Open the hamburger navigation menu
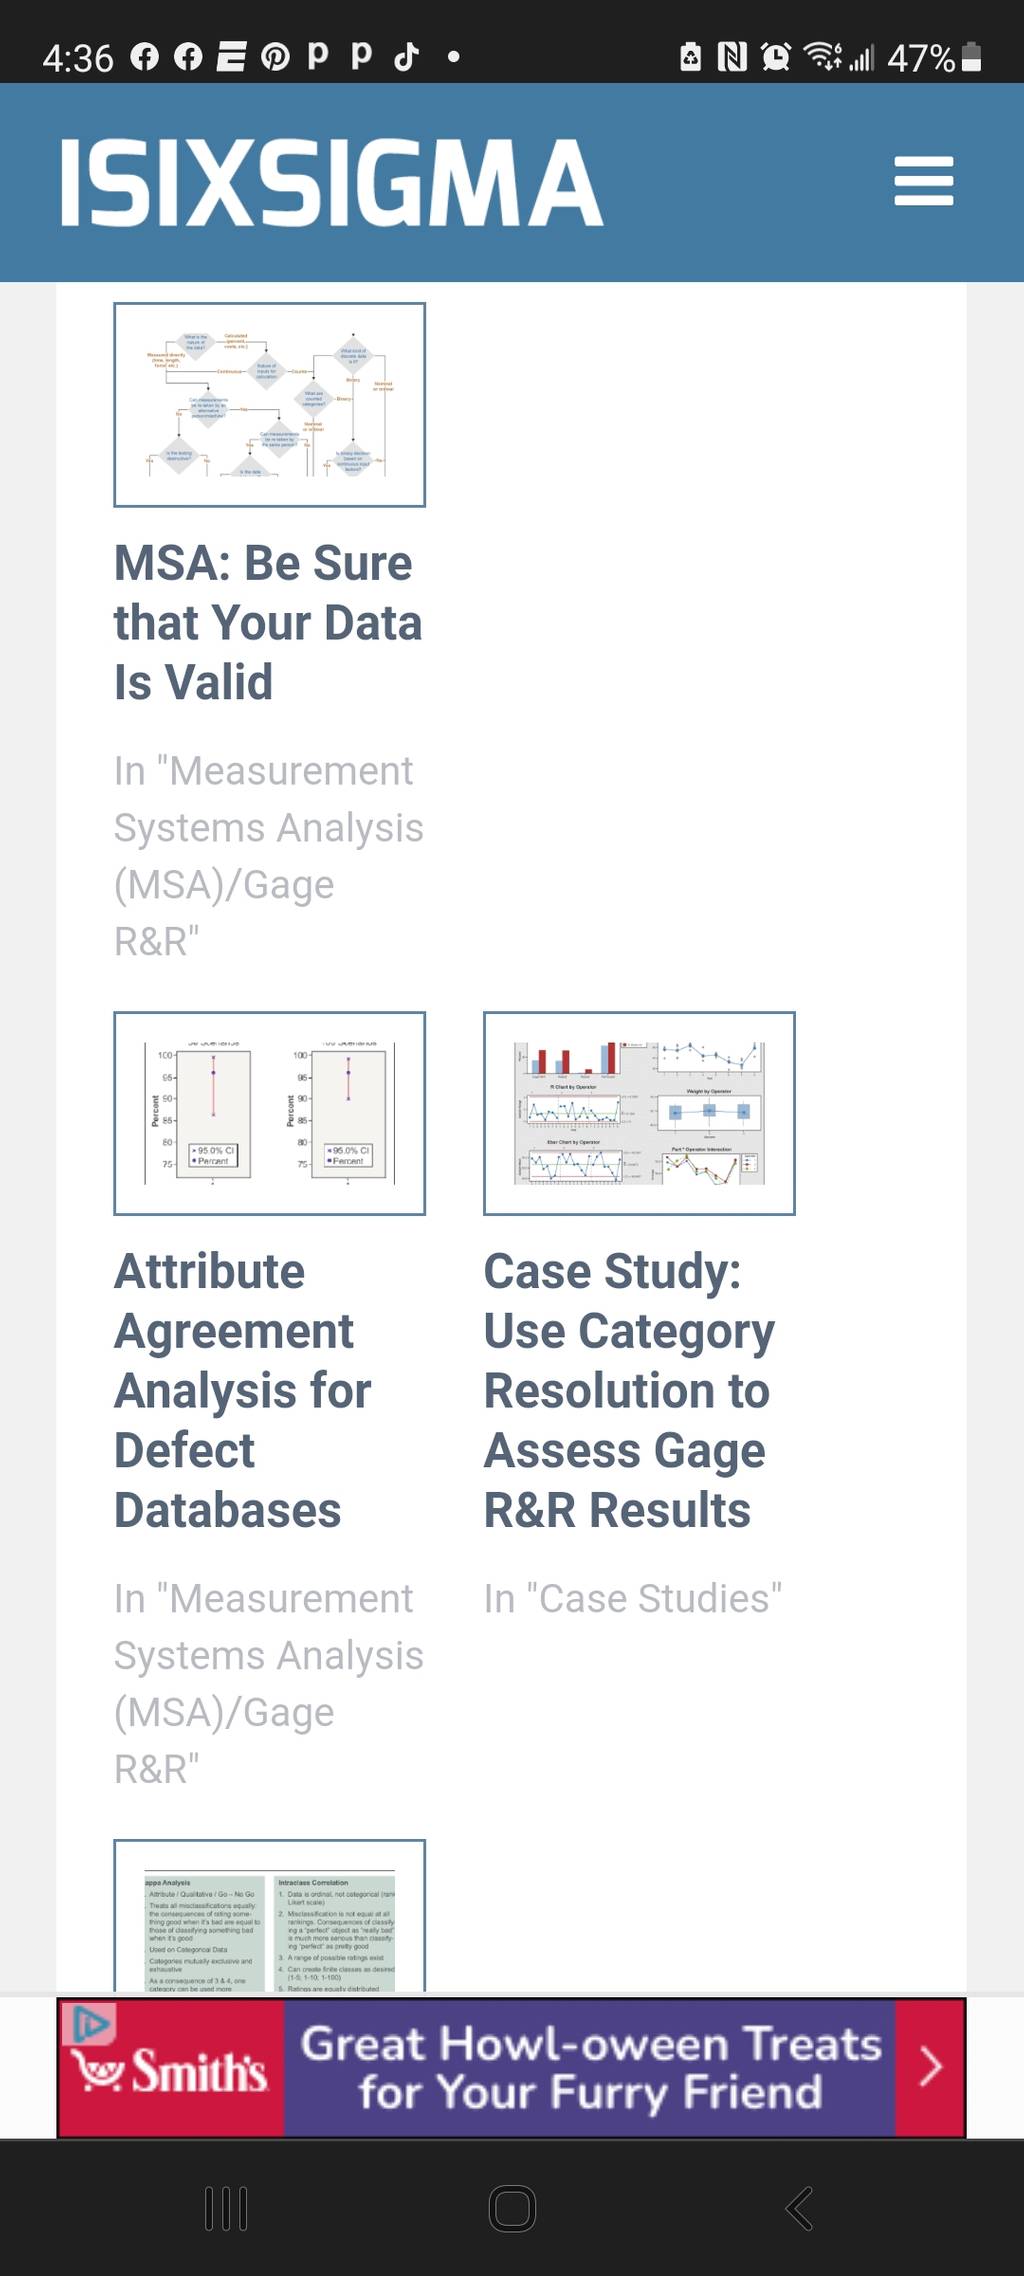Image resolution: width=1024 pixels, height=2276 pixels. (923, 181)
